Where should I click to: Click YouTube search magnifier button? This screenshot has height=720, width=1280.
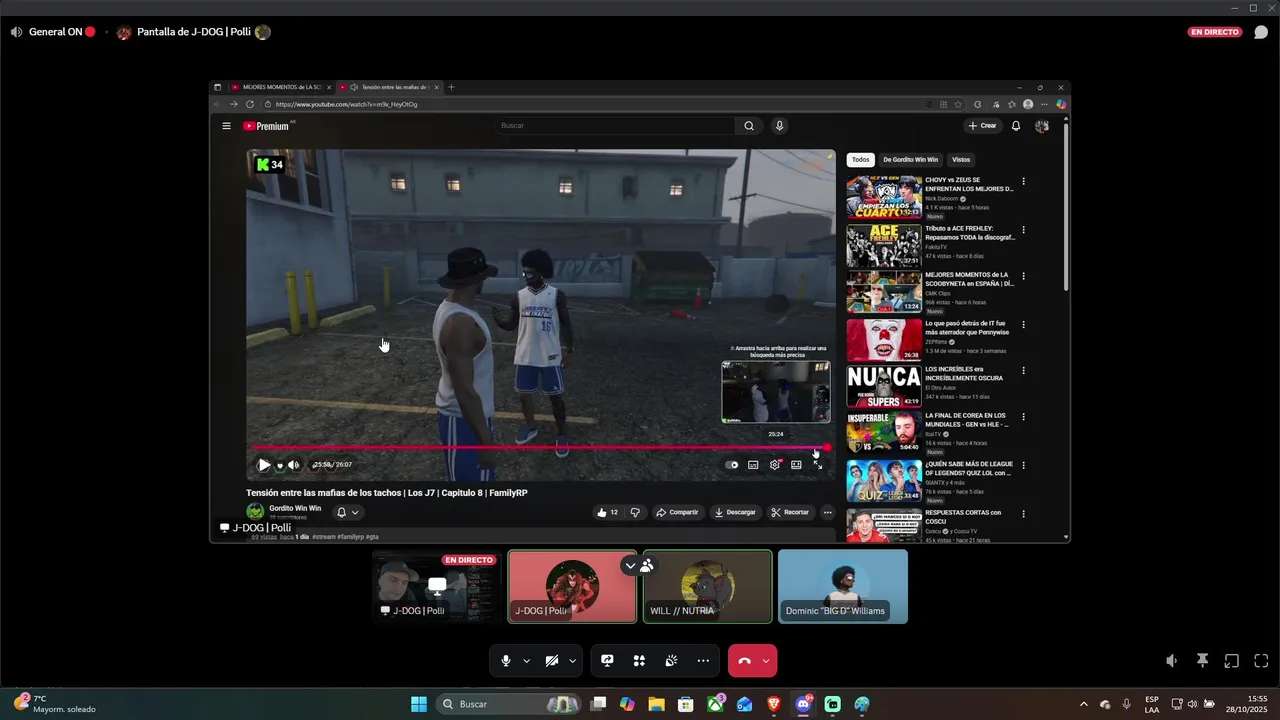749,126
